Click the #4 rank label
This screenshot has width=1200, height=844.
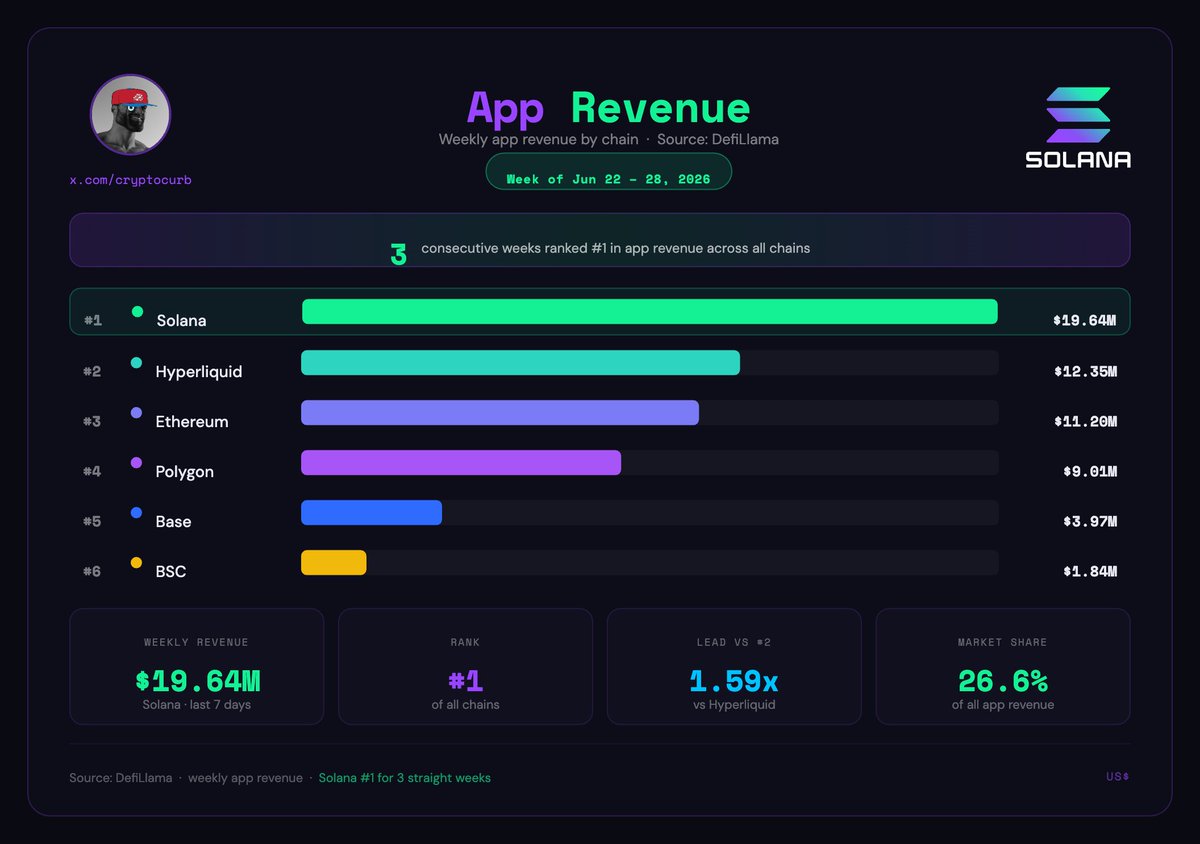[92, 471]
